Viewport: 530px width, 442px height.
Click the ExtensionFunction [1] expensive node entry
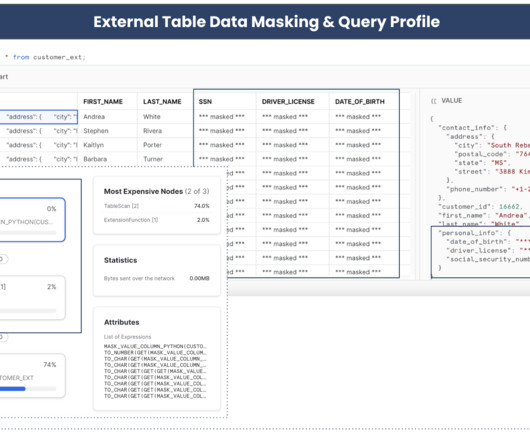156,220
